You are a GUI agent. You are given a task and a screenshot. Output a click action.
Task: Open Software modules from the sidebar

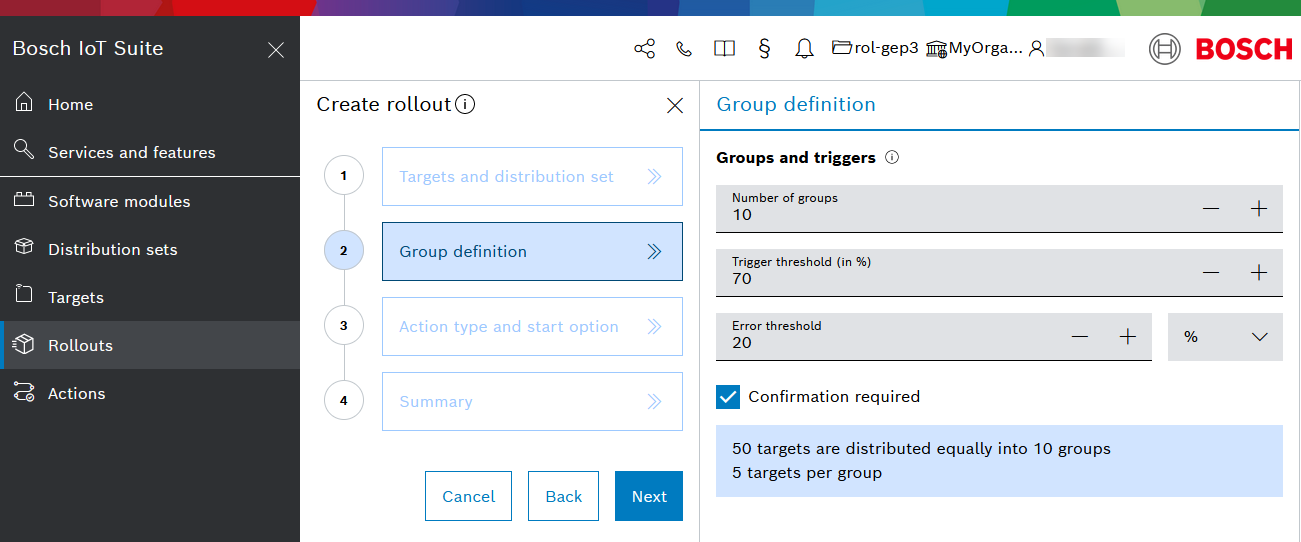click(118, 202)
